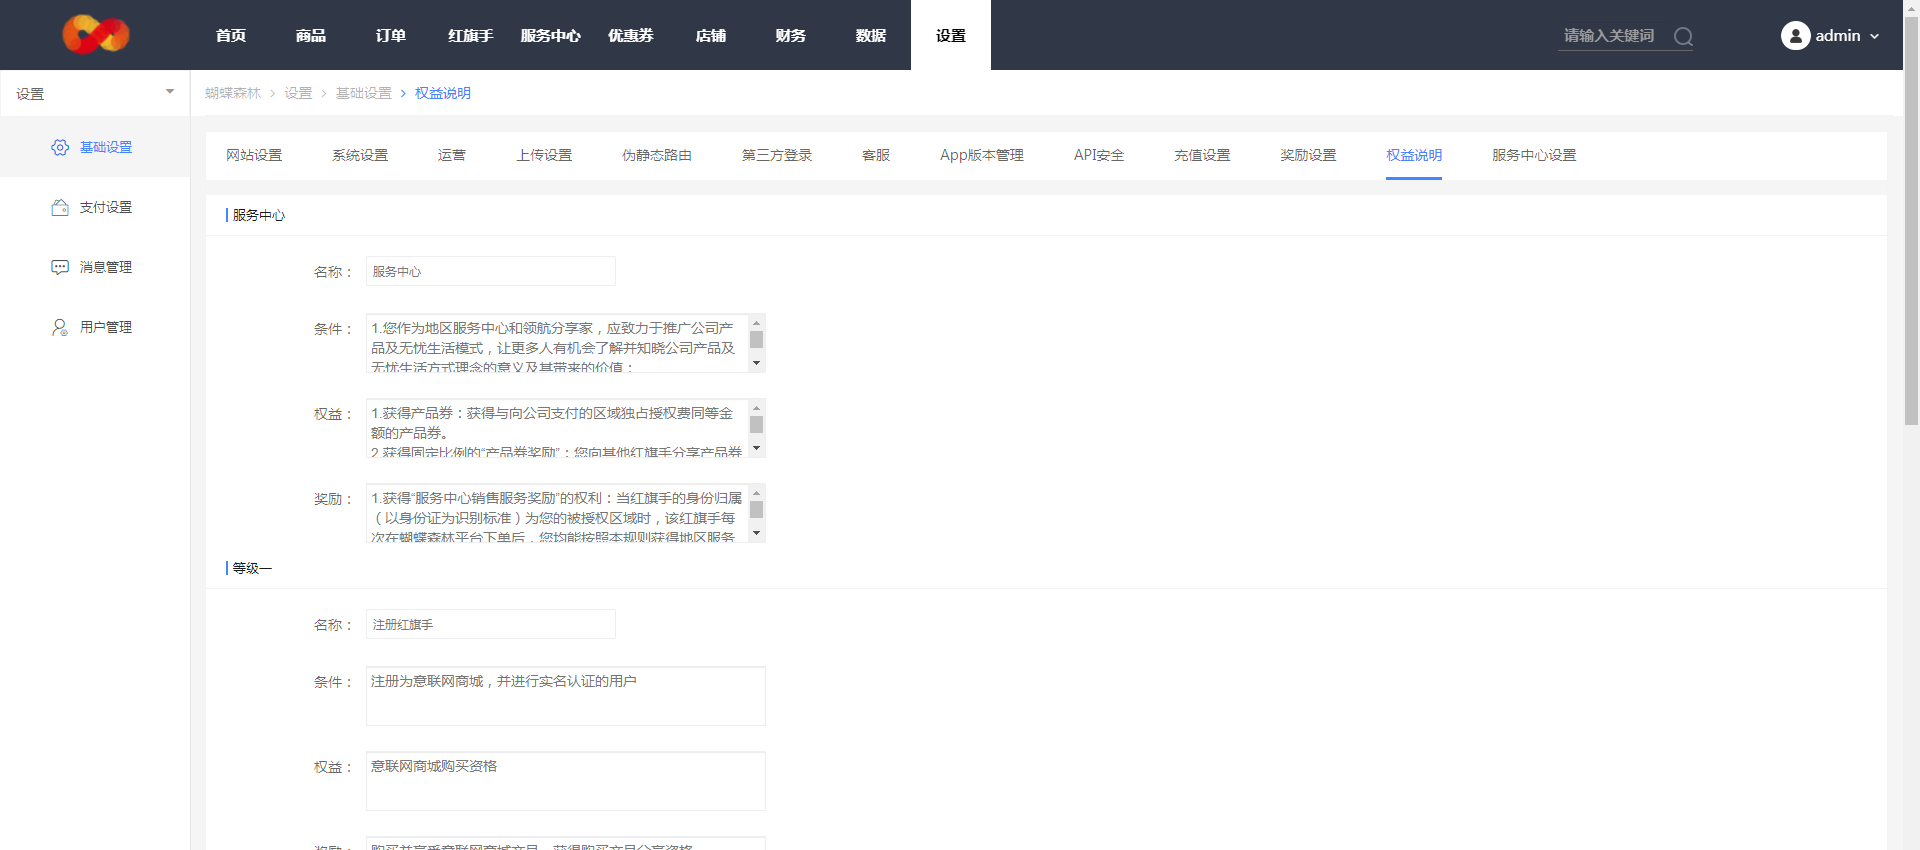The image size is (1920, 850).
Task: Switch to the 伪静态路由 tab
Action: tap(657, 155)
